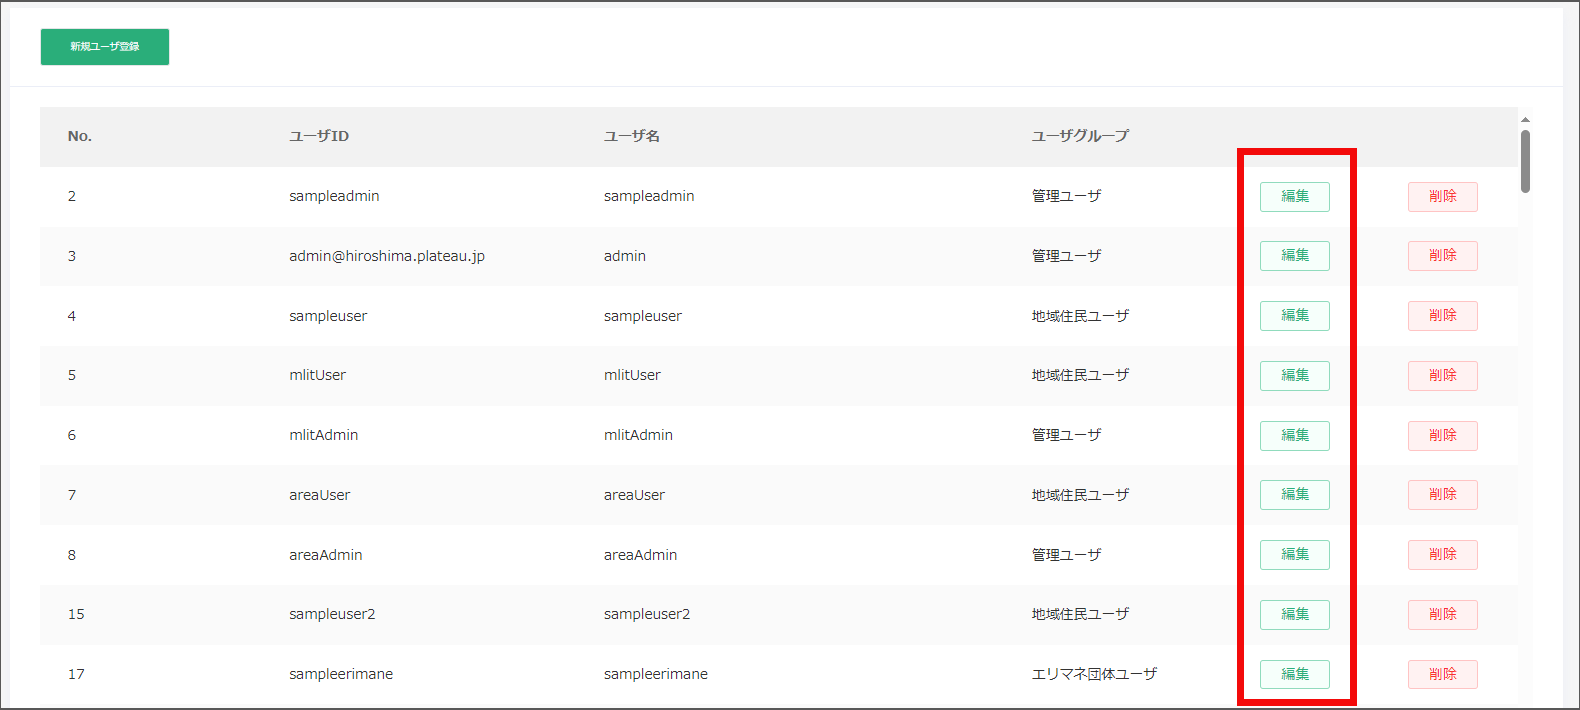Edit the sampleuser row No. 4
Viewport: 1580px width, 710px height.
click(1294, 316)
